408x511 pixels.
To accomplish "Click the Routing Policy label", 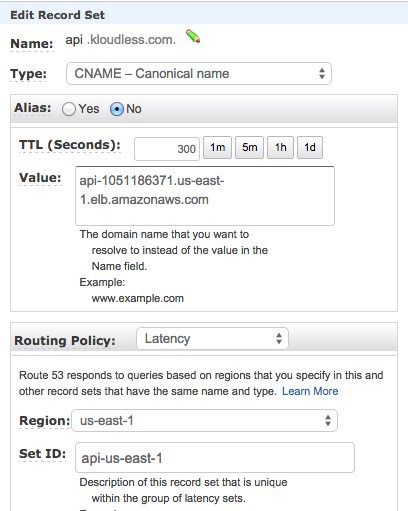I will pos(65,341).
